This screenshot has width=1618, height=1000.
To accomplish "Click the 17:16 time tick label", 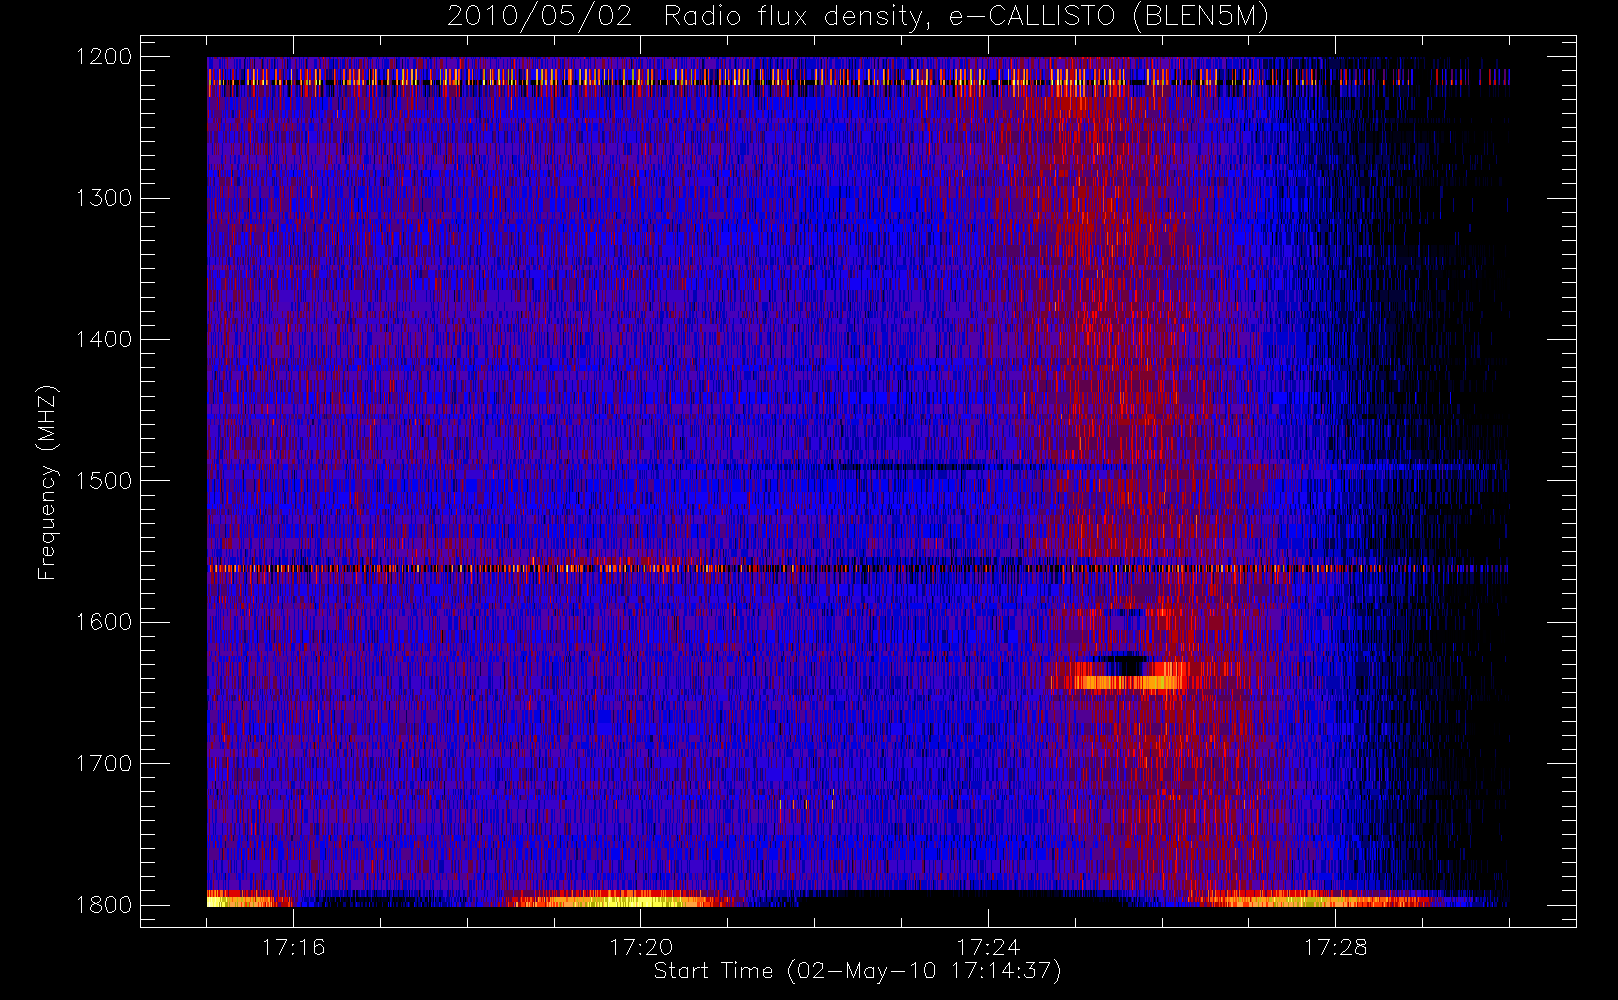I will (293, 947).
